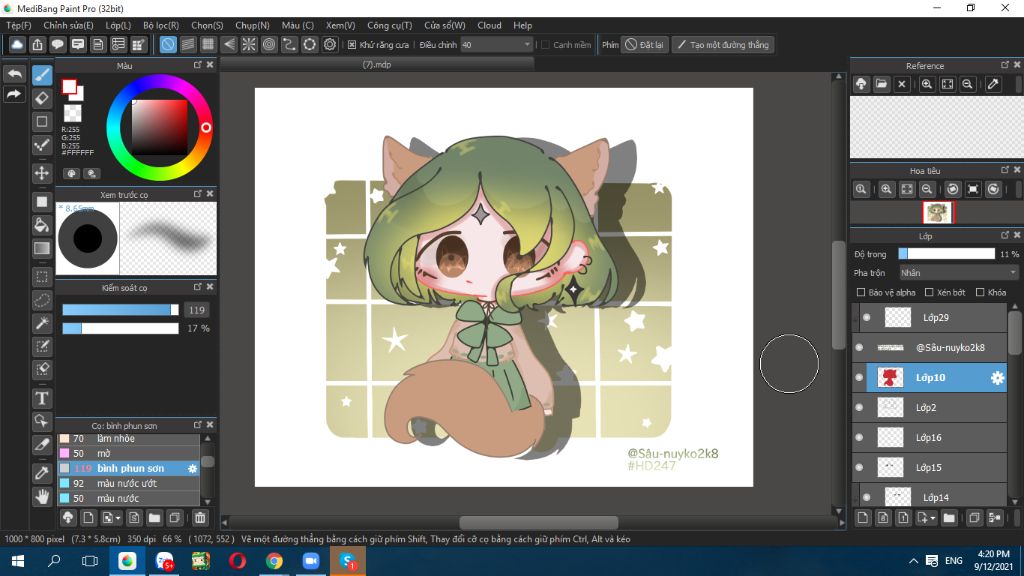
Task: Open snap settings gear icon in toolbar
Action: (330, 44)
